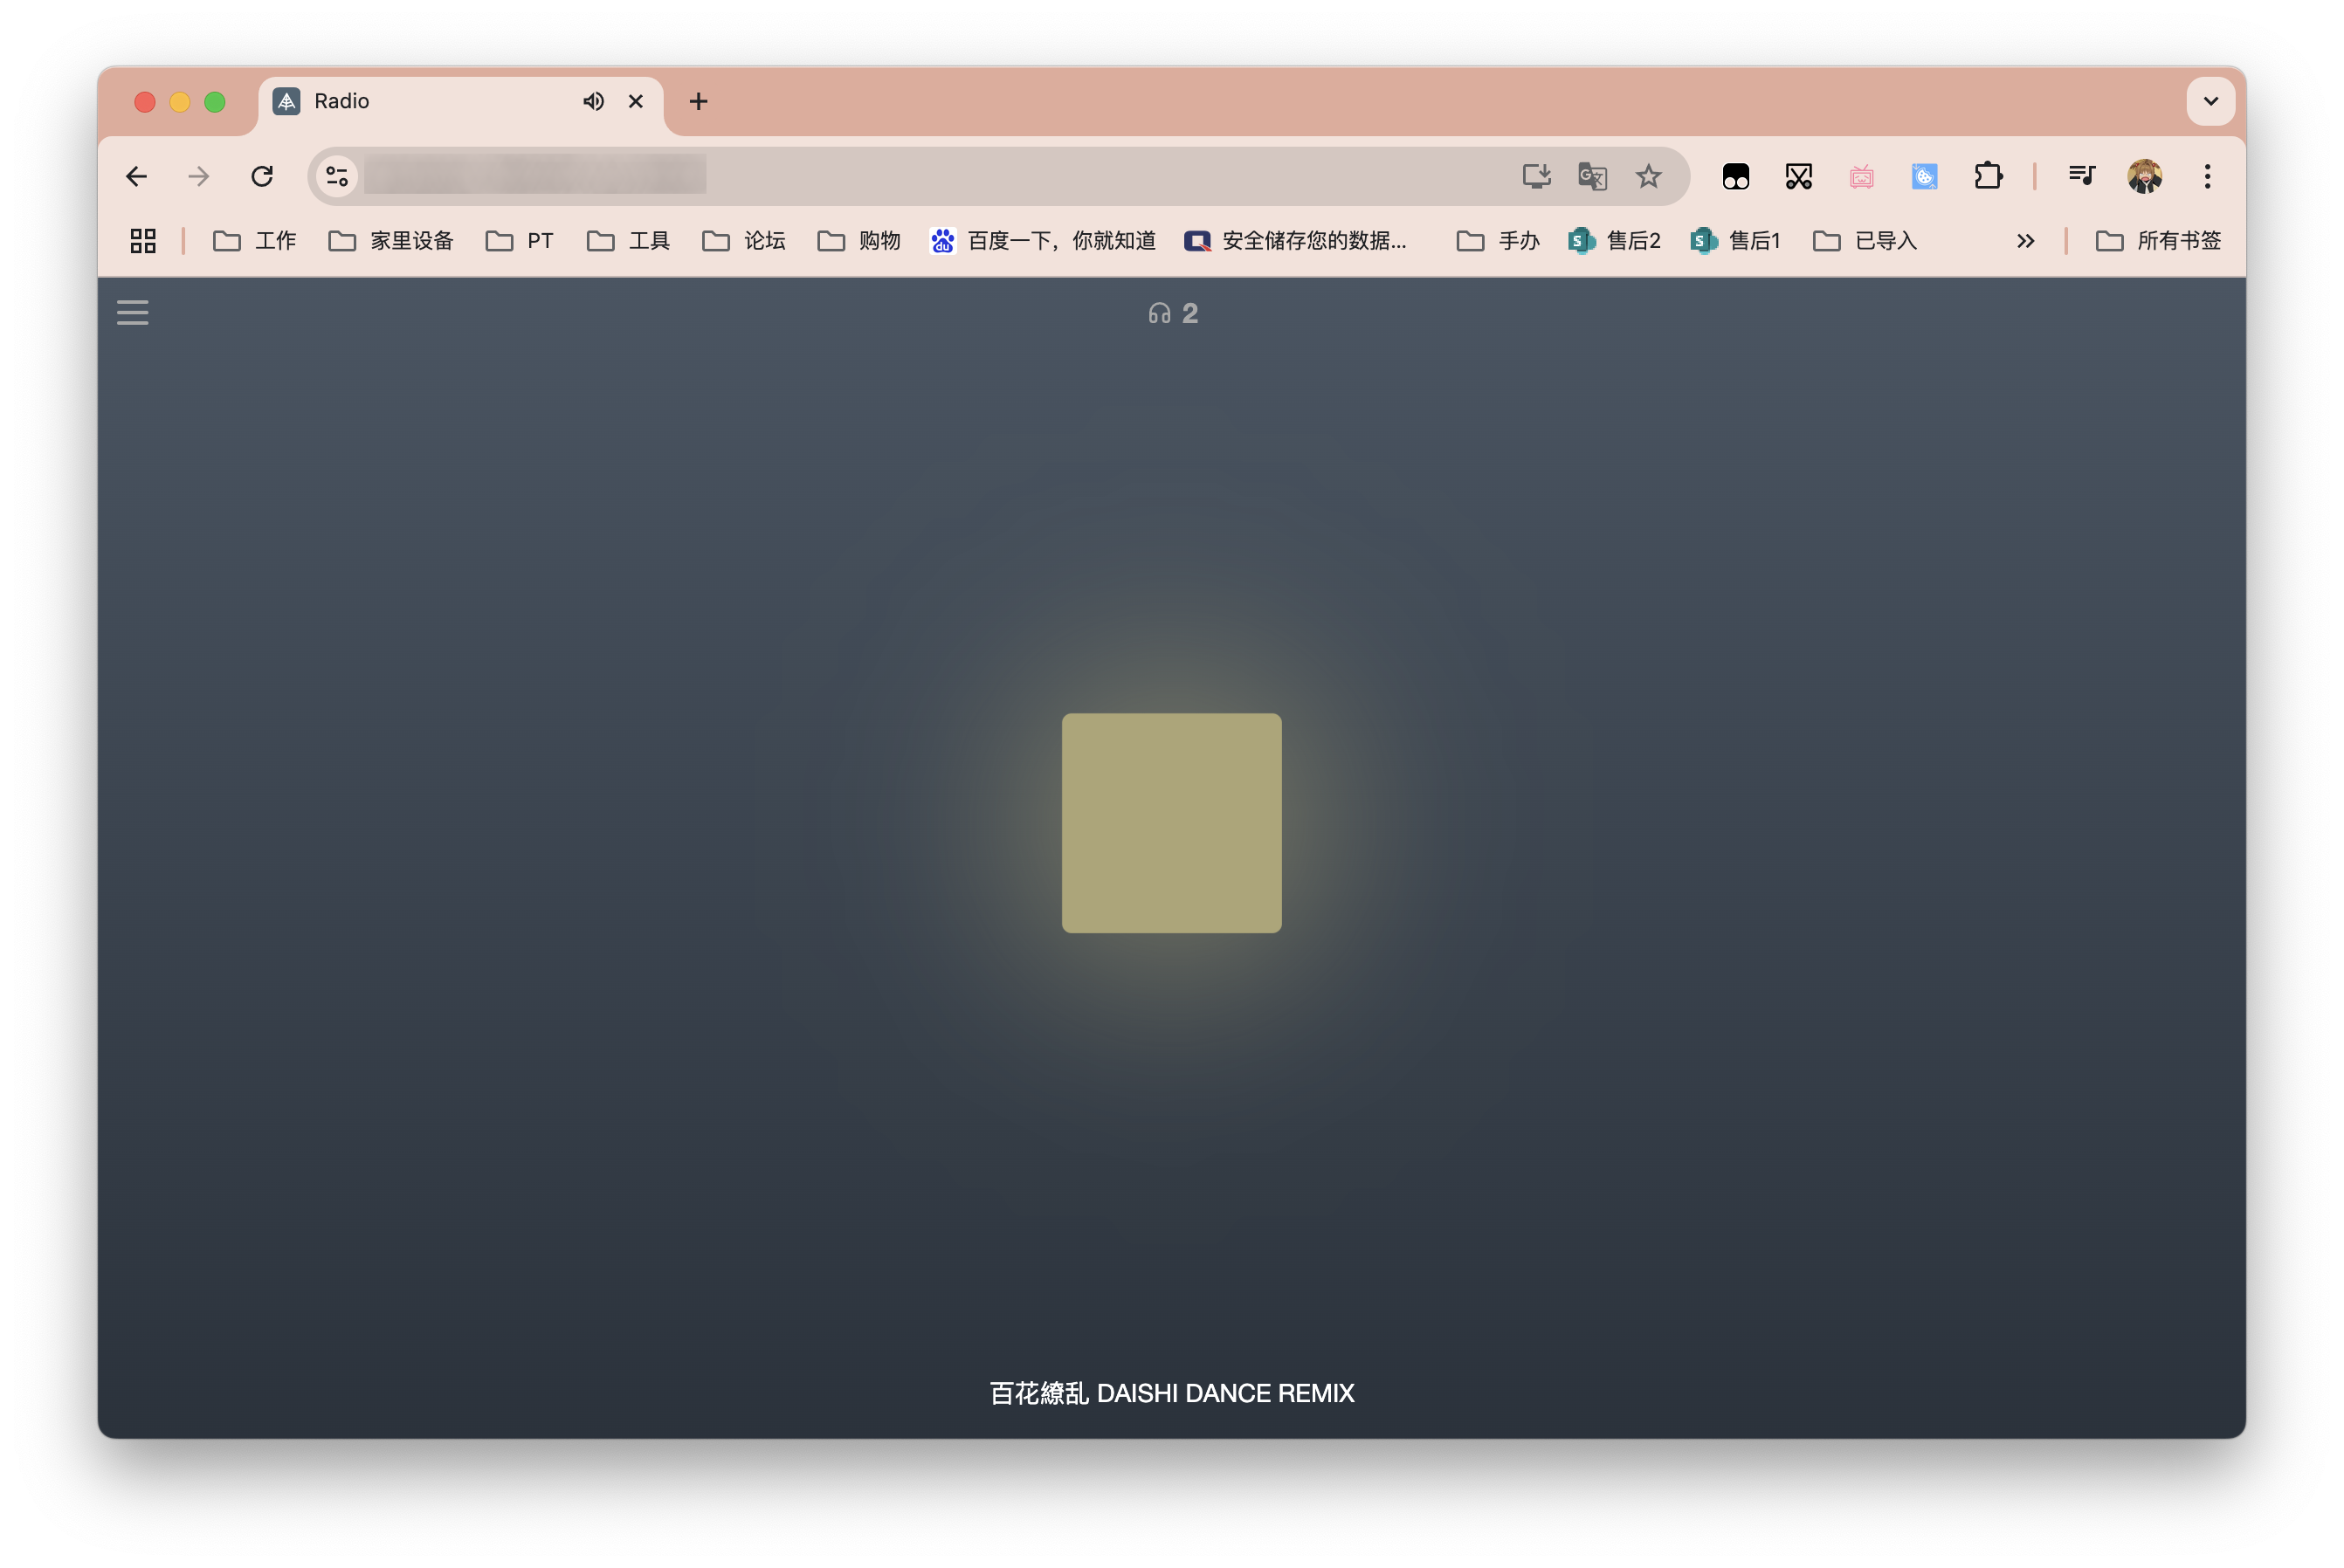Viewport: 2344px width, 1568px height.
Task: Open the profile avatar
Action: point(2145,177)
